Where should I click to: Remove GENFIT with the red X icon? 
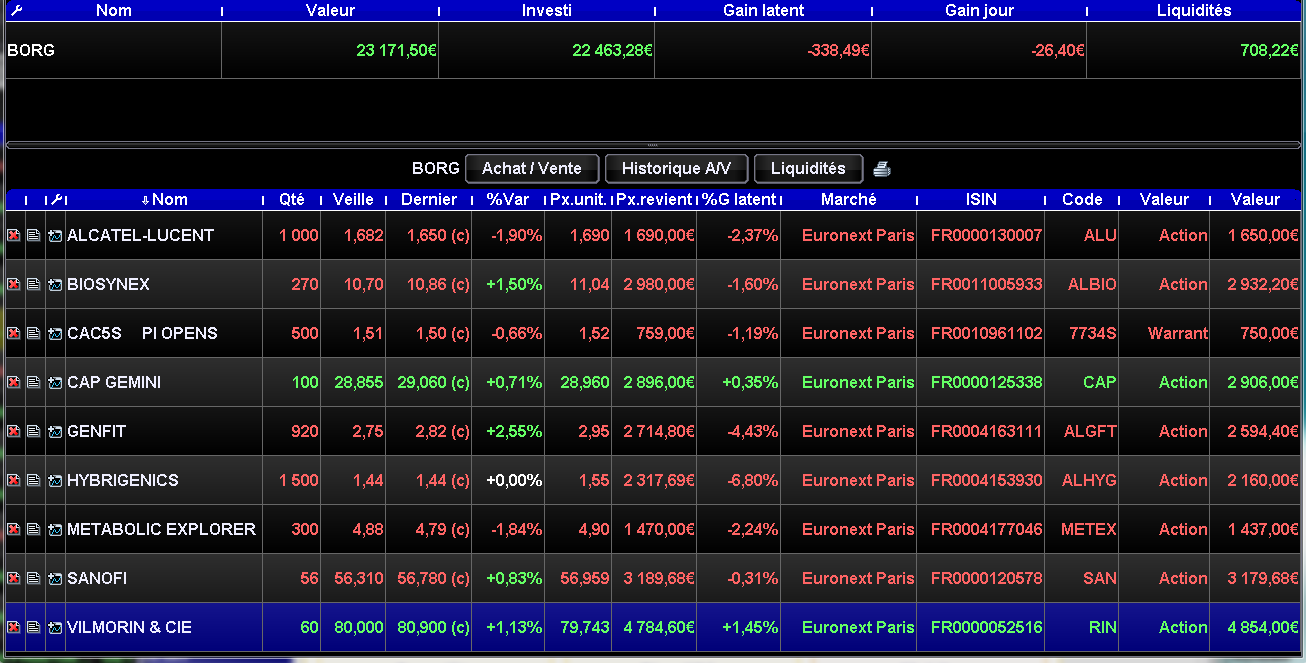tap(14, 431)
